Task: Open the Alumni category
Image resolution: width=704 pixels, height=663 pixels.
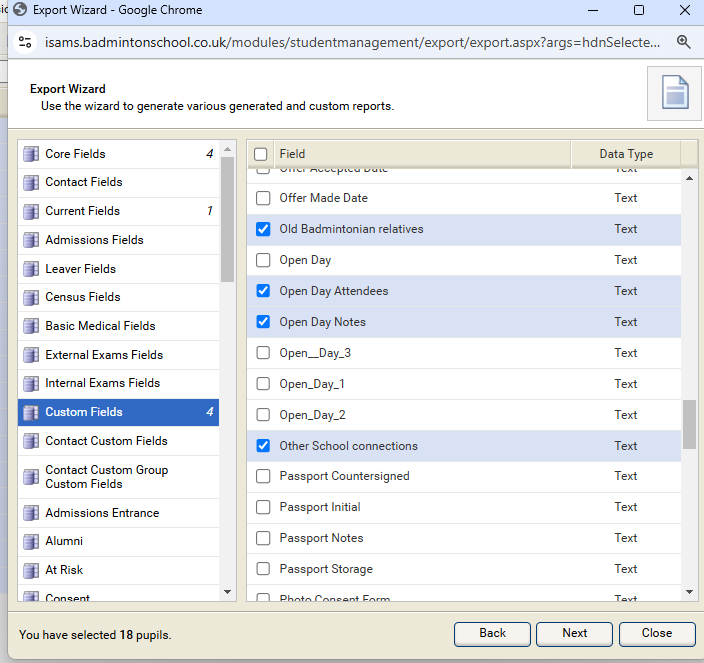Action: click(x=119, y=542)
